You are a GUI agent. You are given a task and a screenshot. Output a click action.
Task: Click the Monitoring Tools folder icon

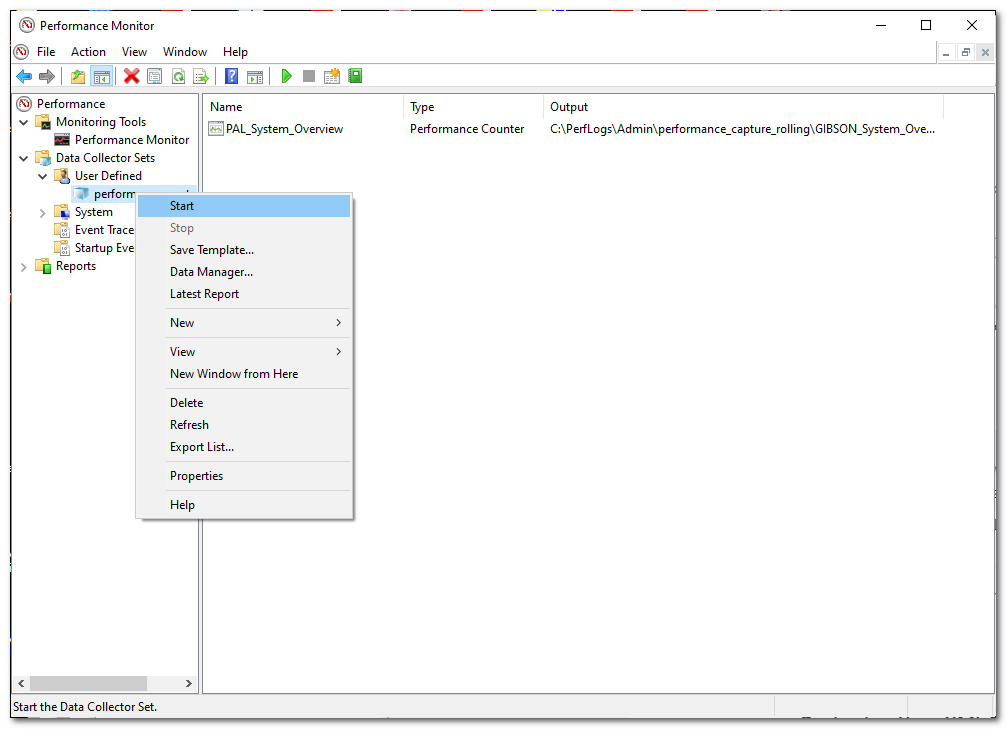point(43,121)
